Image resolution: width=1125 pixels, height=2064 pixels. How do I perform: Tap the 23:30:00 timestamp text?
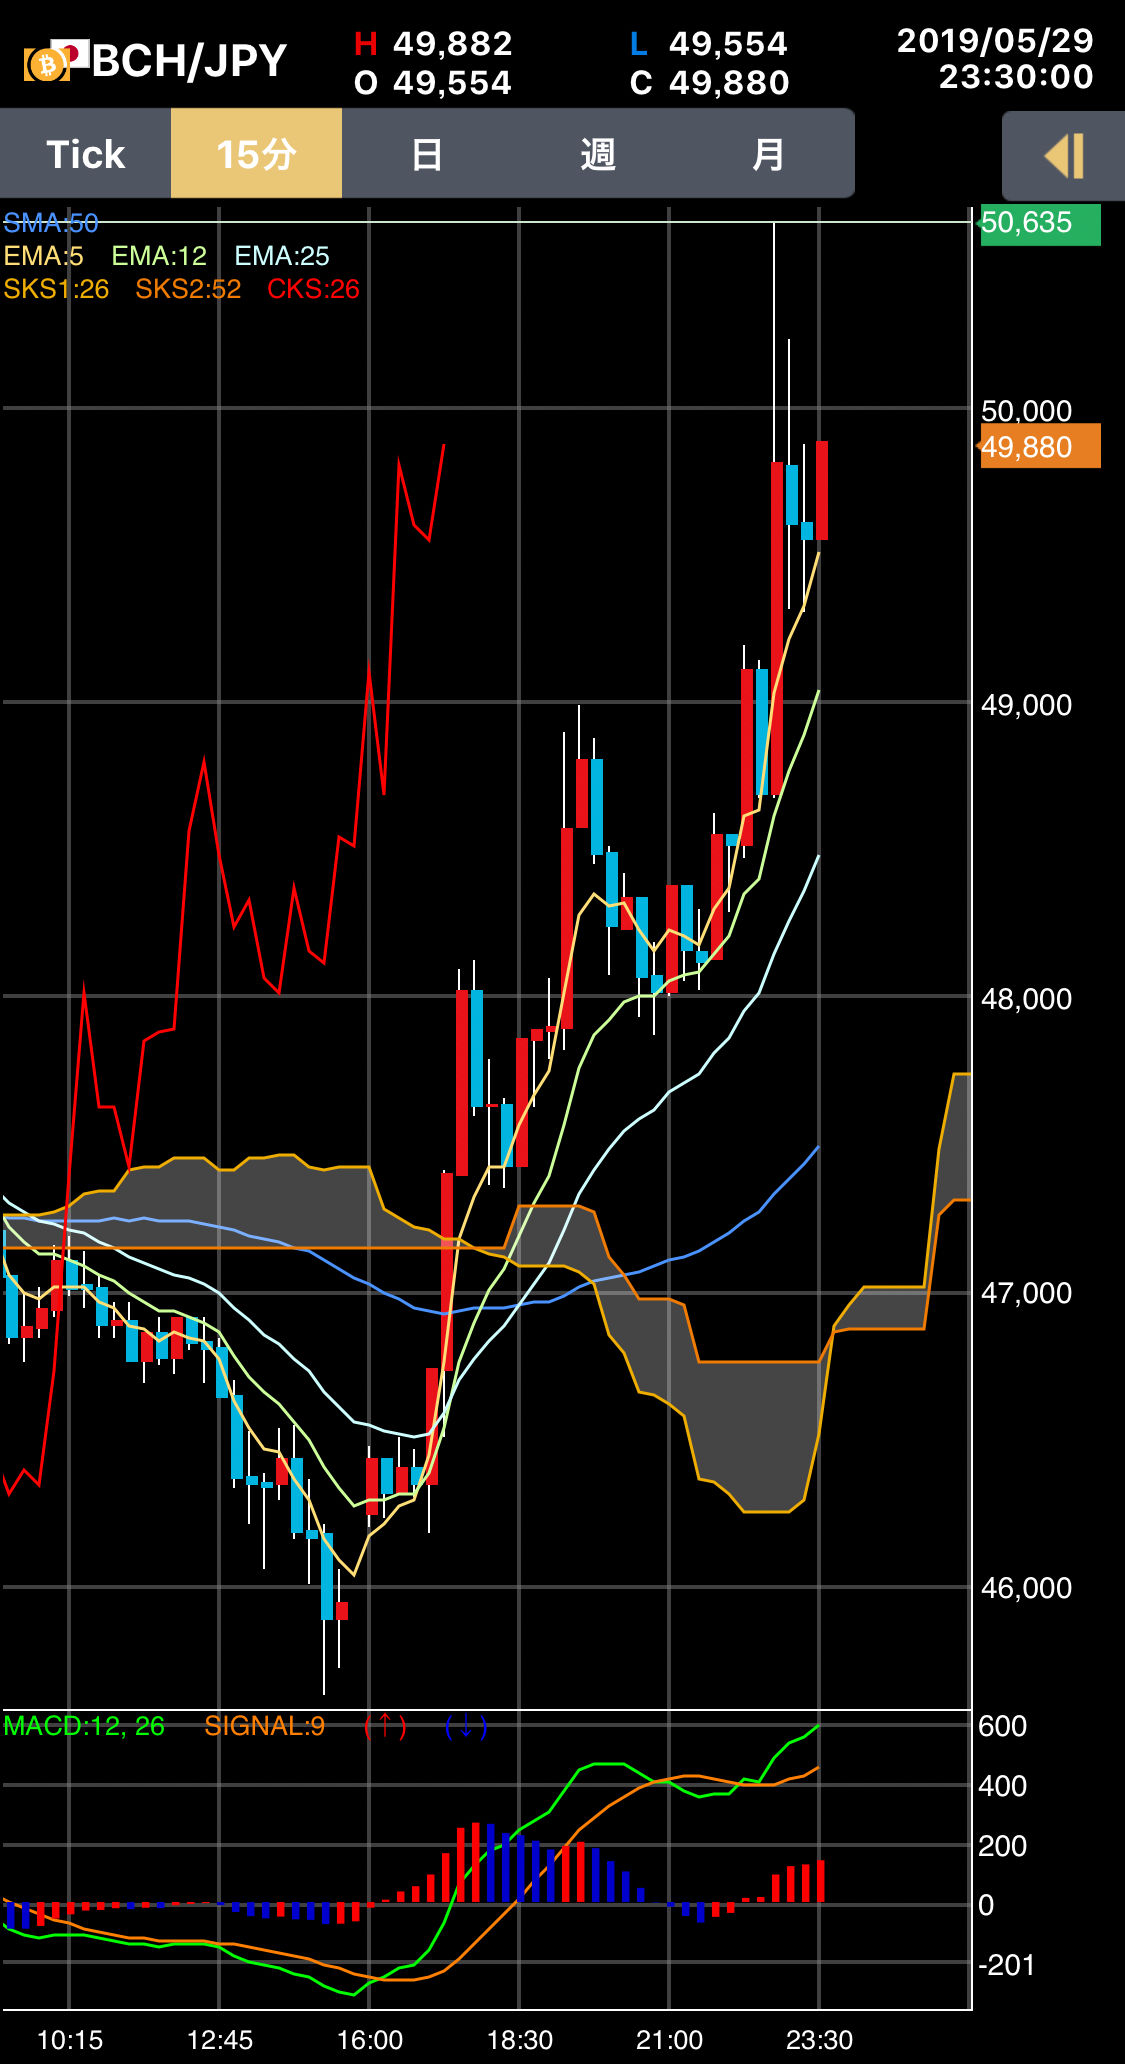1016,76
